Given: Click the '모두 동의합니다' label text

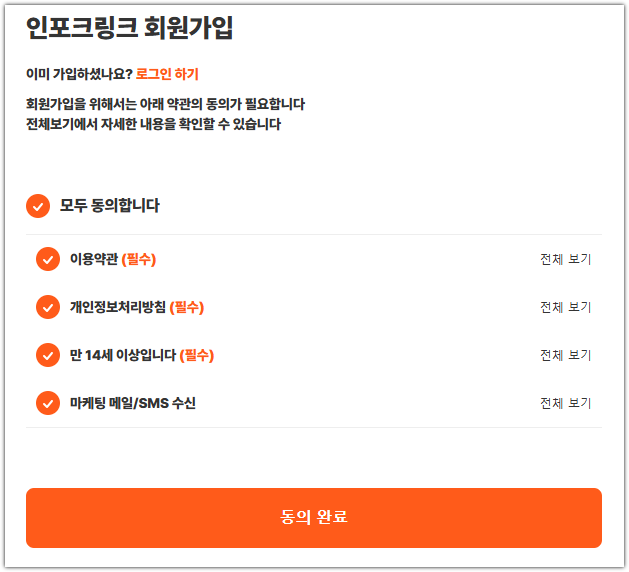Looking at the screenshot, I should (x=110, y=206).
